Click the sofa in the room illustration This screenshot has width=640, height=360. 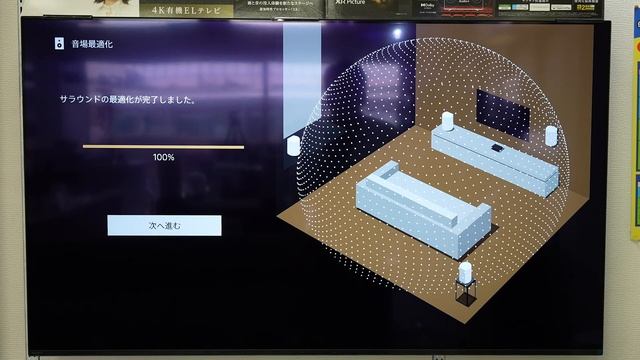point(424,209)
